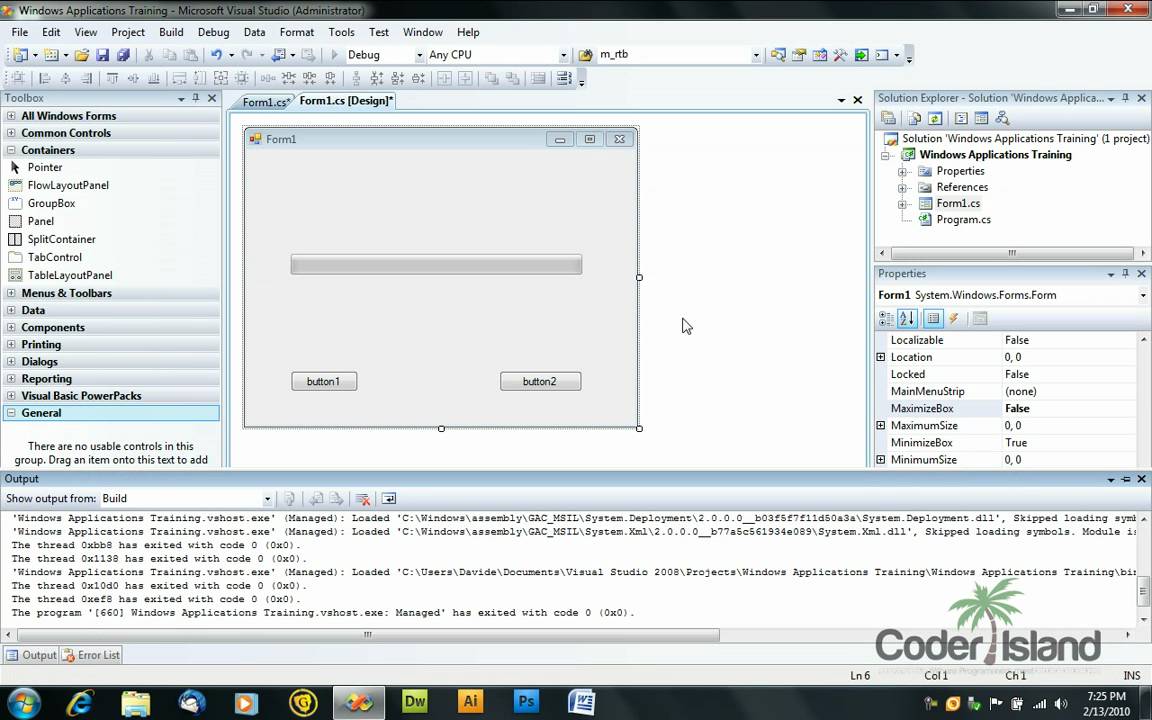This screenshot has height=720, width=1152.
Task: Click the Save All icon
Action: click(x=123, y=55)
